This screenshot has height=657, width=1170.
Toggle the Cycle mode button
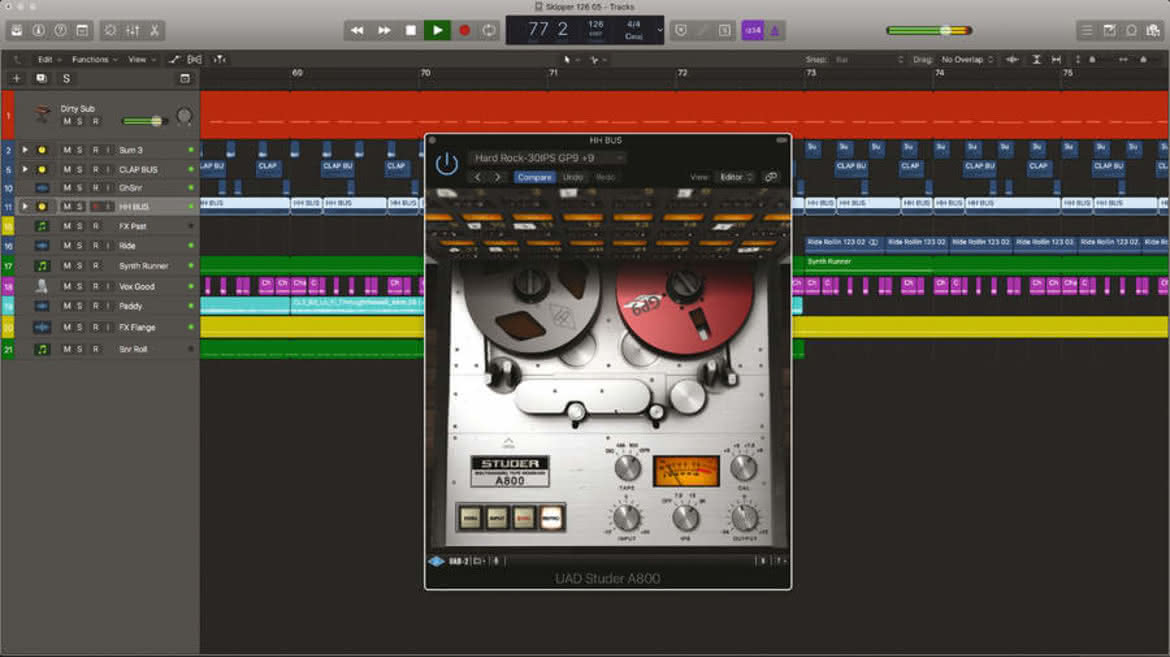[x=489, y=31]
